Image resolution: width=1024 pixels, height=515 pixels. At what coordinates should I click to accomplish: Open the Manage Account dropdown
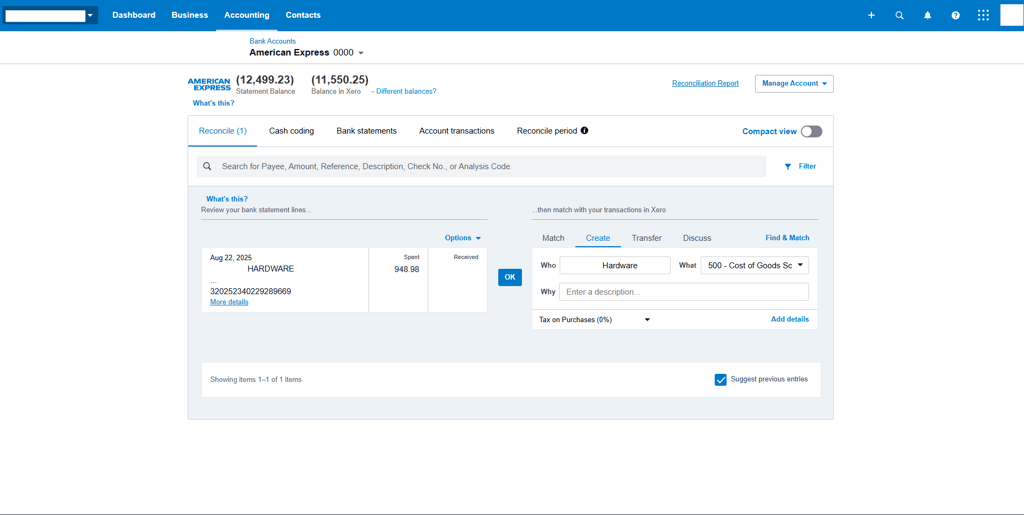click(794, 84)
